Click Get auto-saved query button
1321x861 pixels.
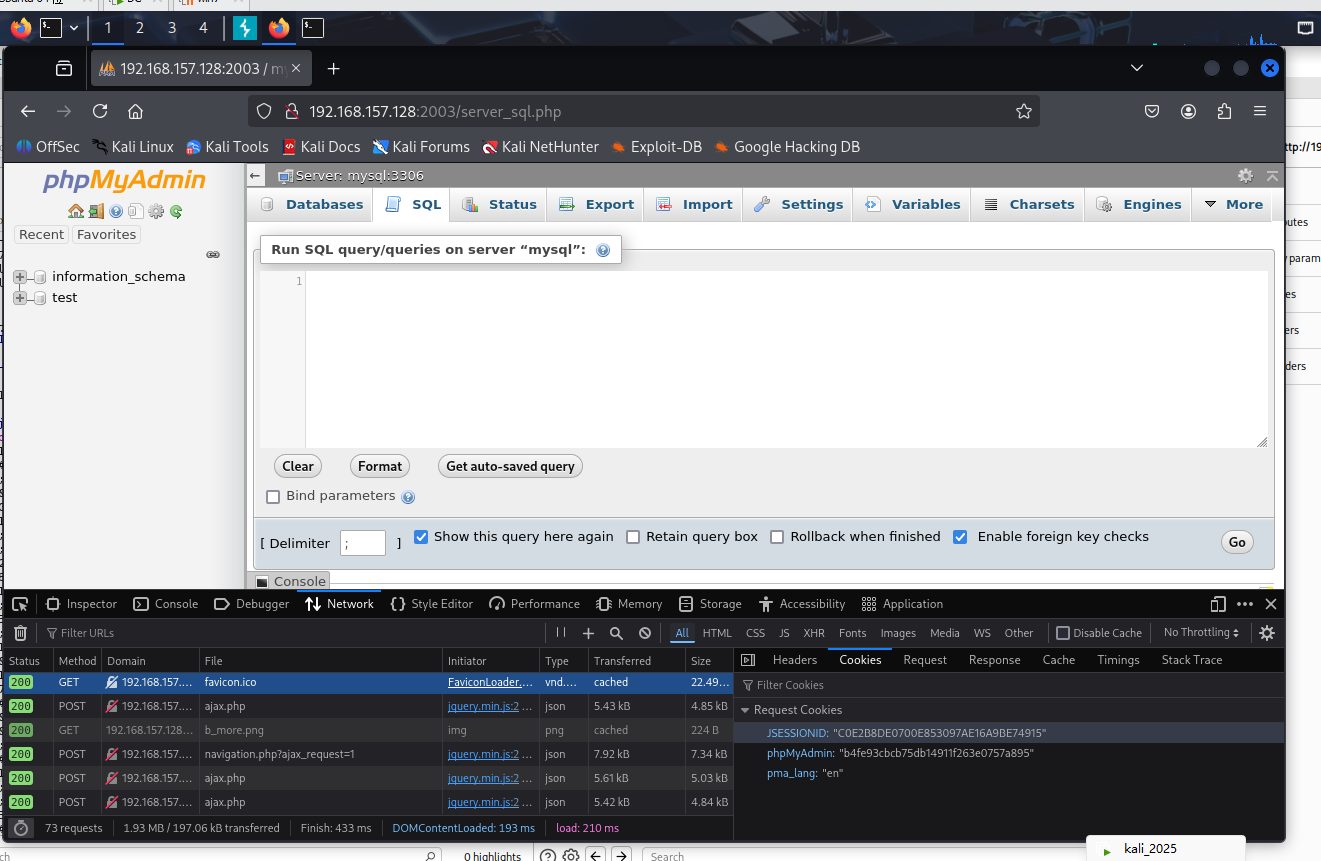510,466
